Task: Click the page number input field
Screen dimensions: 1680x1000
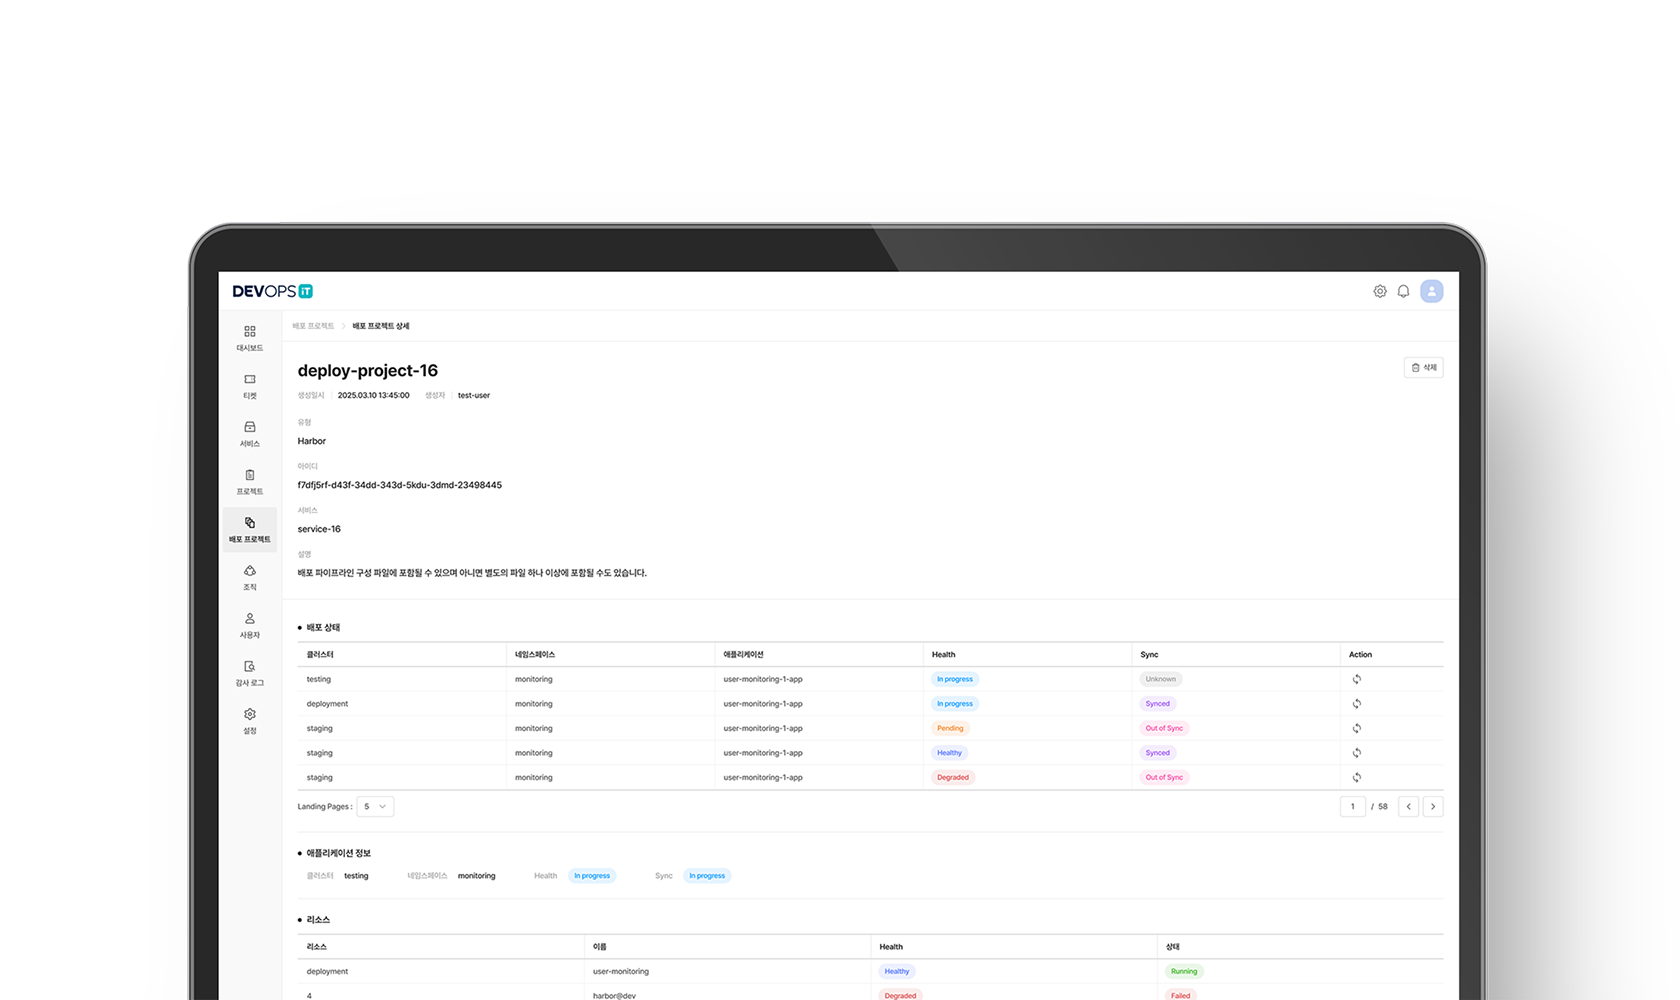Action: click(x=1352, y=807)
